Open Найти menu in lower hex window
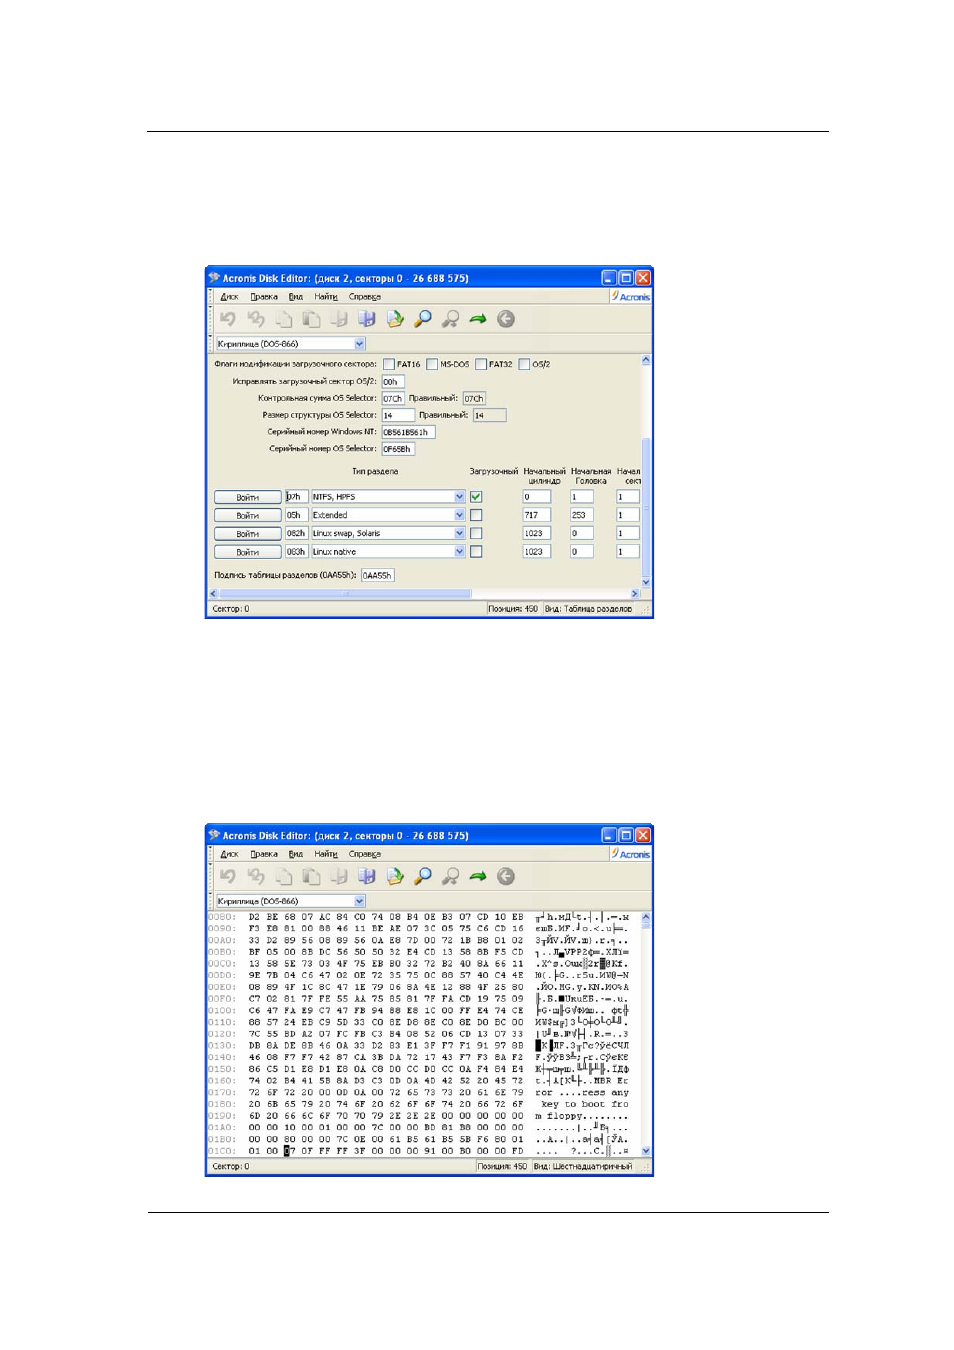Image resolution: width=954 pixels, height=1350 pixels. [x=326, y=854]
